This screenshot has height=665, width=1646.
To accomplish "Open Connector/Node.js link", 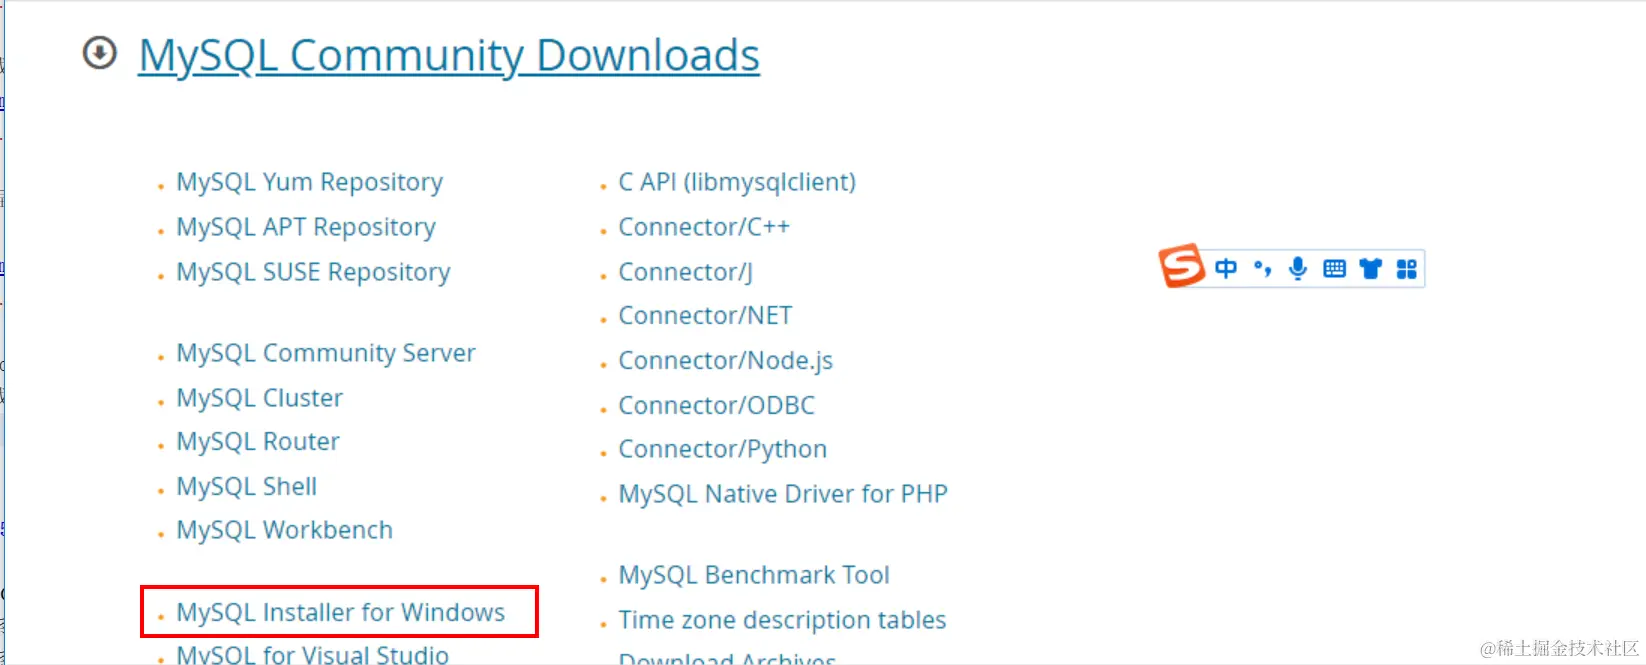I will [x=726, y=361].
